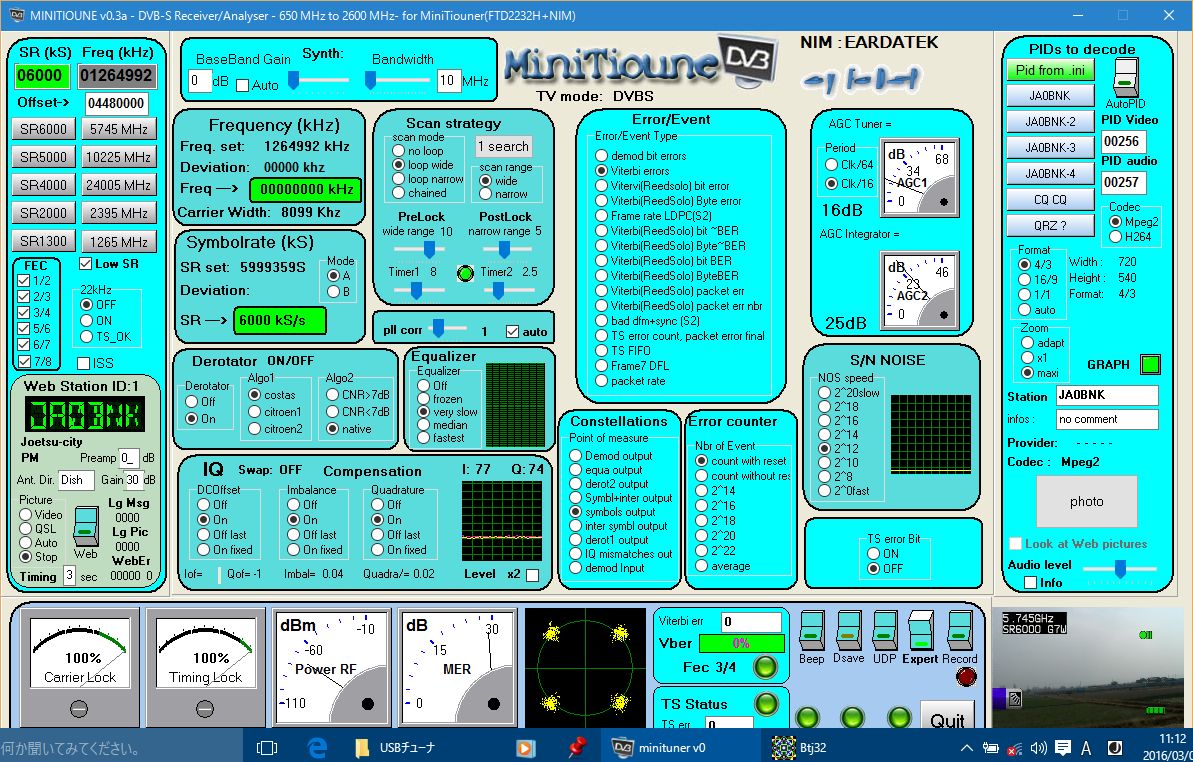Click the AGC2 gauge
The image size is (1193, 762).
point(918,290)
